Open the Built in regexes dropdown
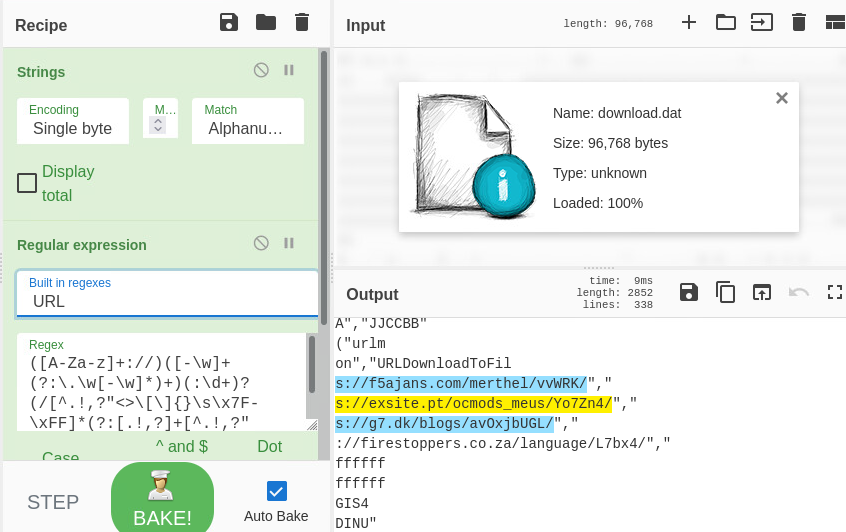This screenshot has width=846, height=532. (x=167, y=293)
